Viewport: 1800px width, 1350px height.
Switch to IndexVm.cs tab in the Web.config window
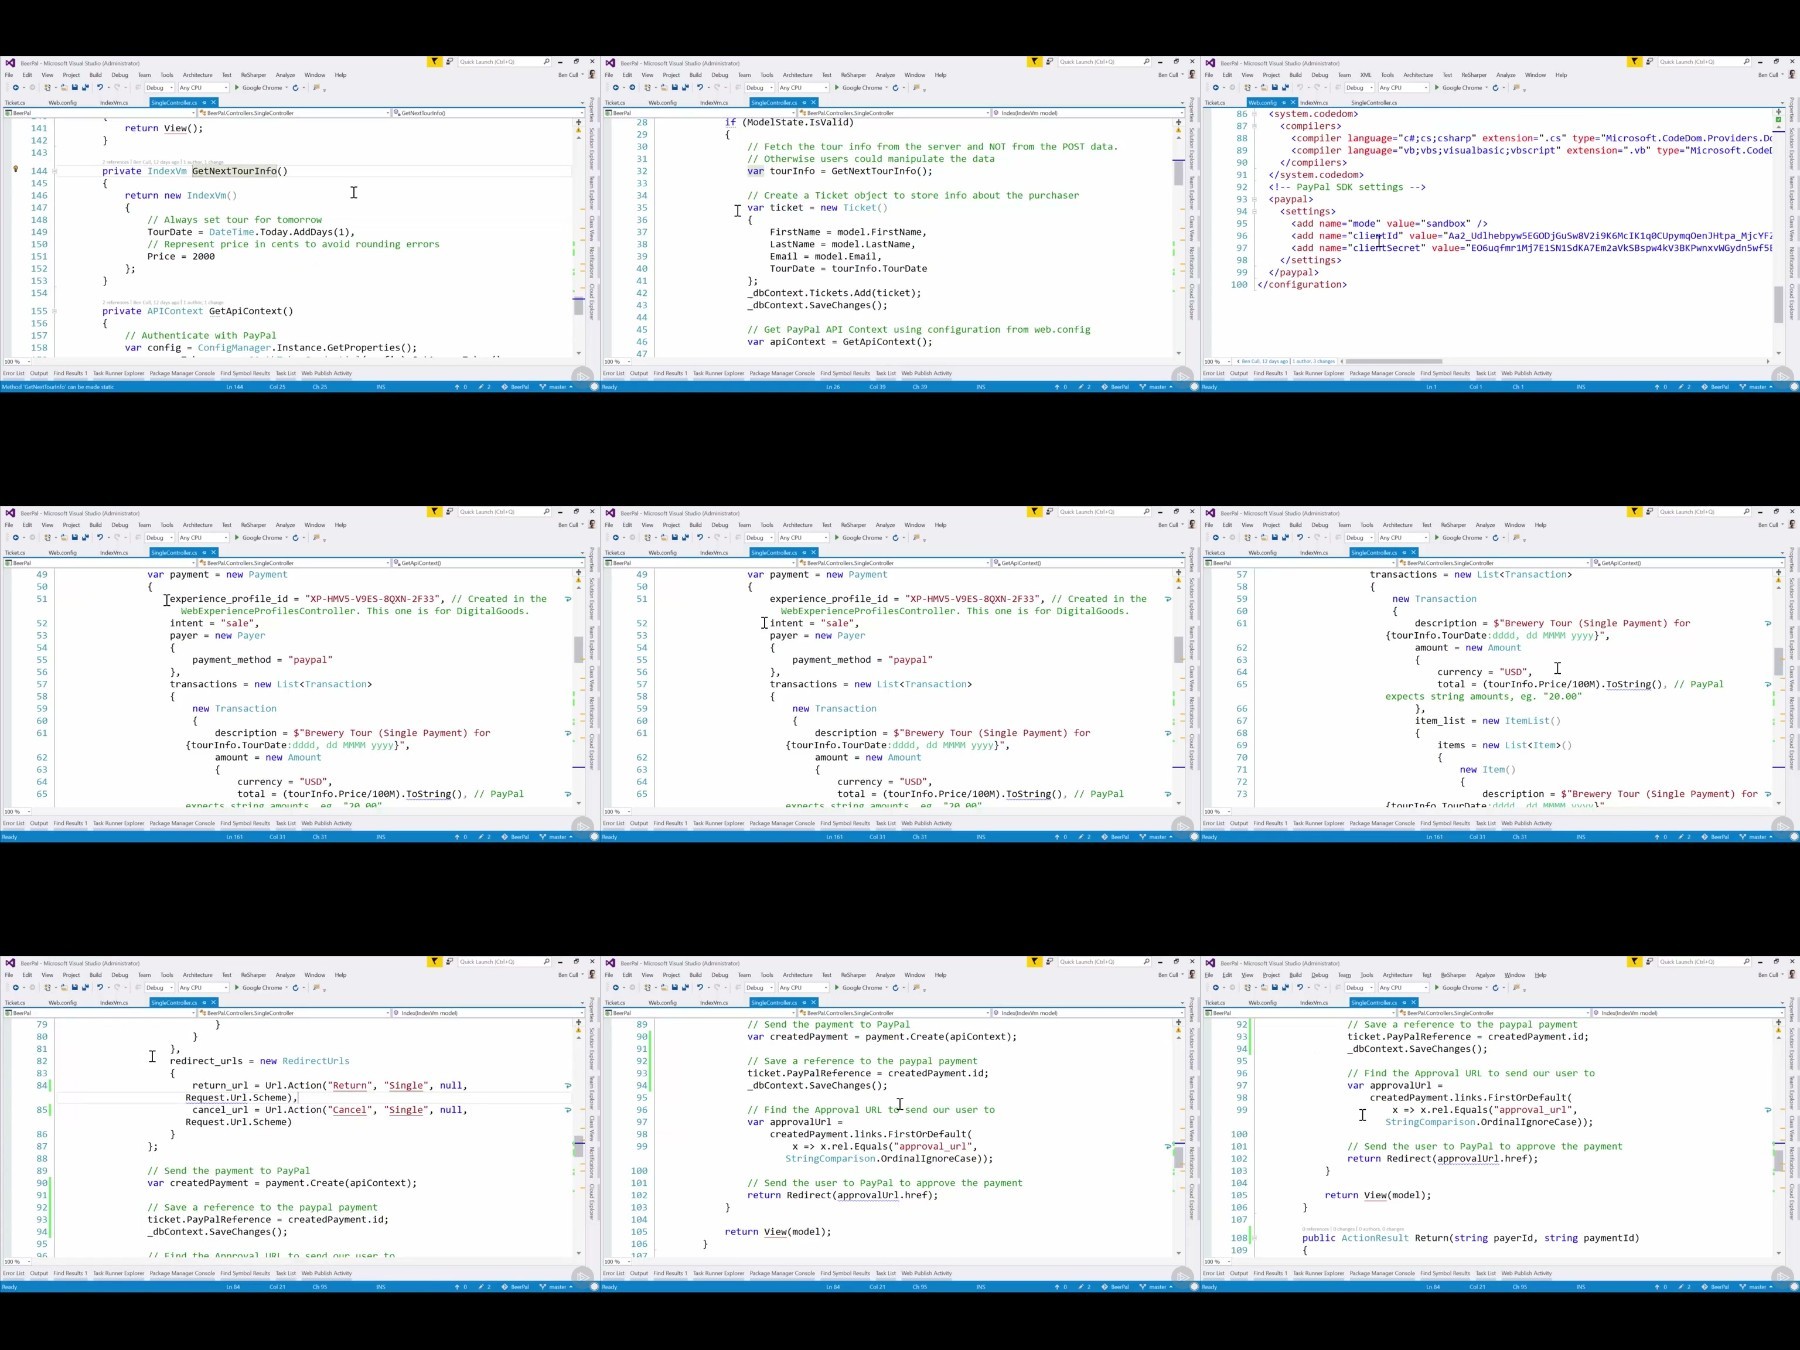coord(1314,102)
